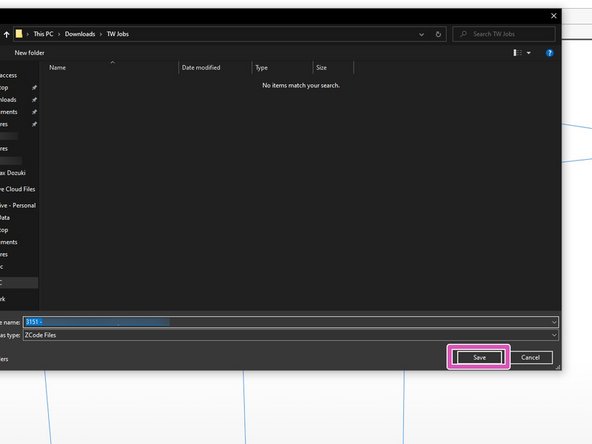Select the Data folder in sidebar
This screenshot has height=444, width=592.
tap(5, 218)
